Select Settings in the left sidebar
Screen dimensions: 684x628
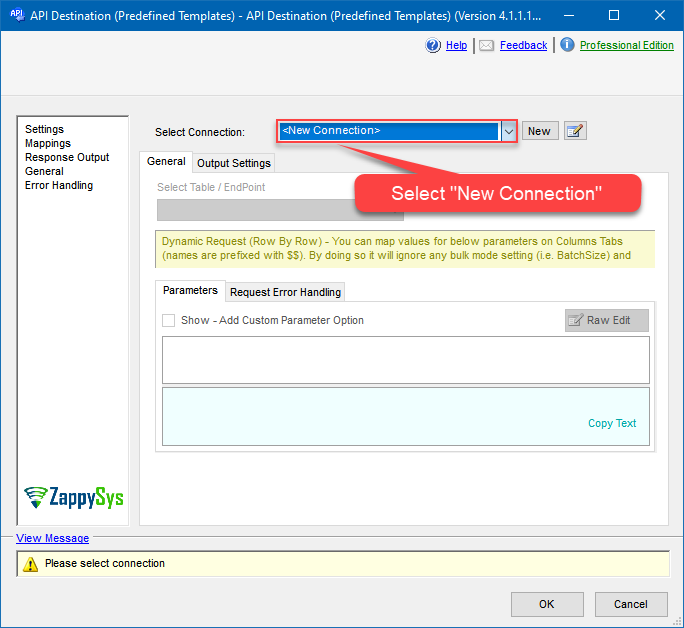click(44, 130)
